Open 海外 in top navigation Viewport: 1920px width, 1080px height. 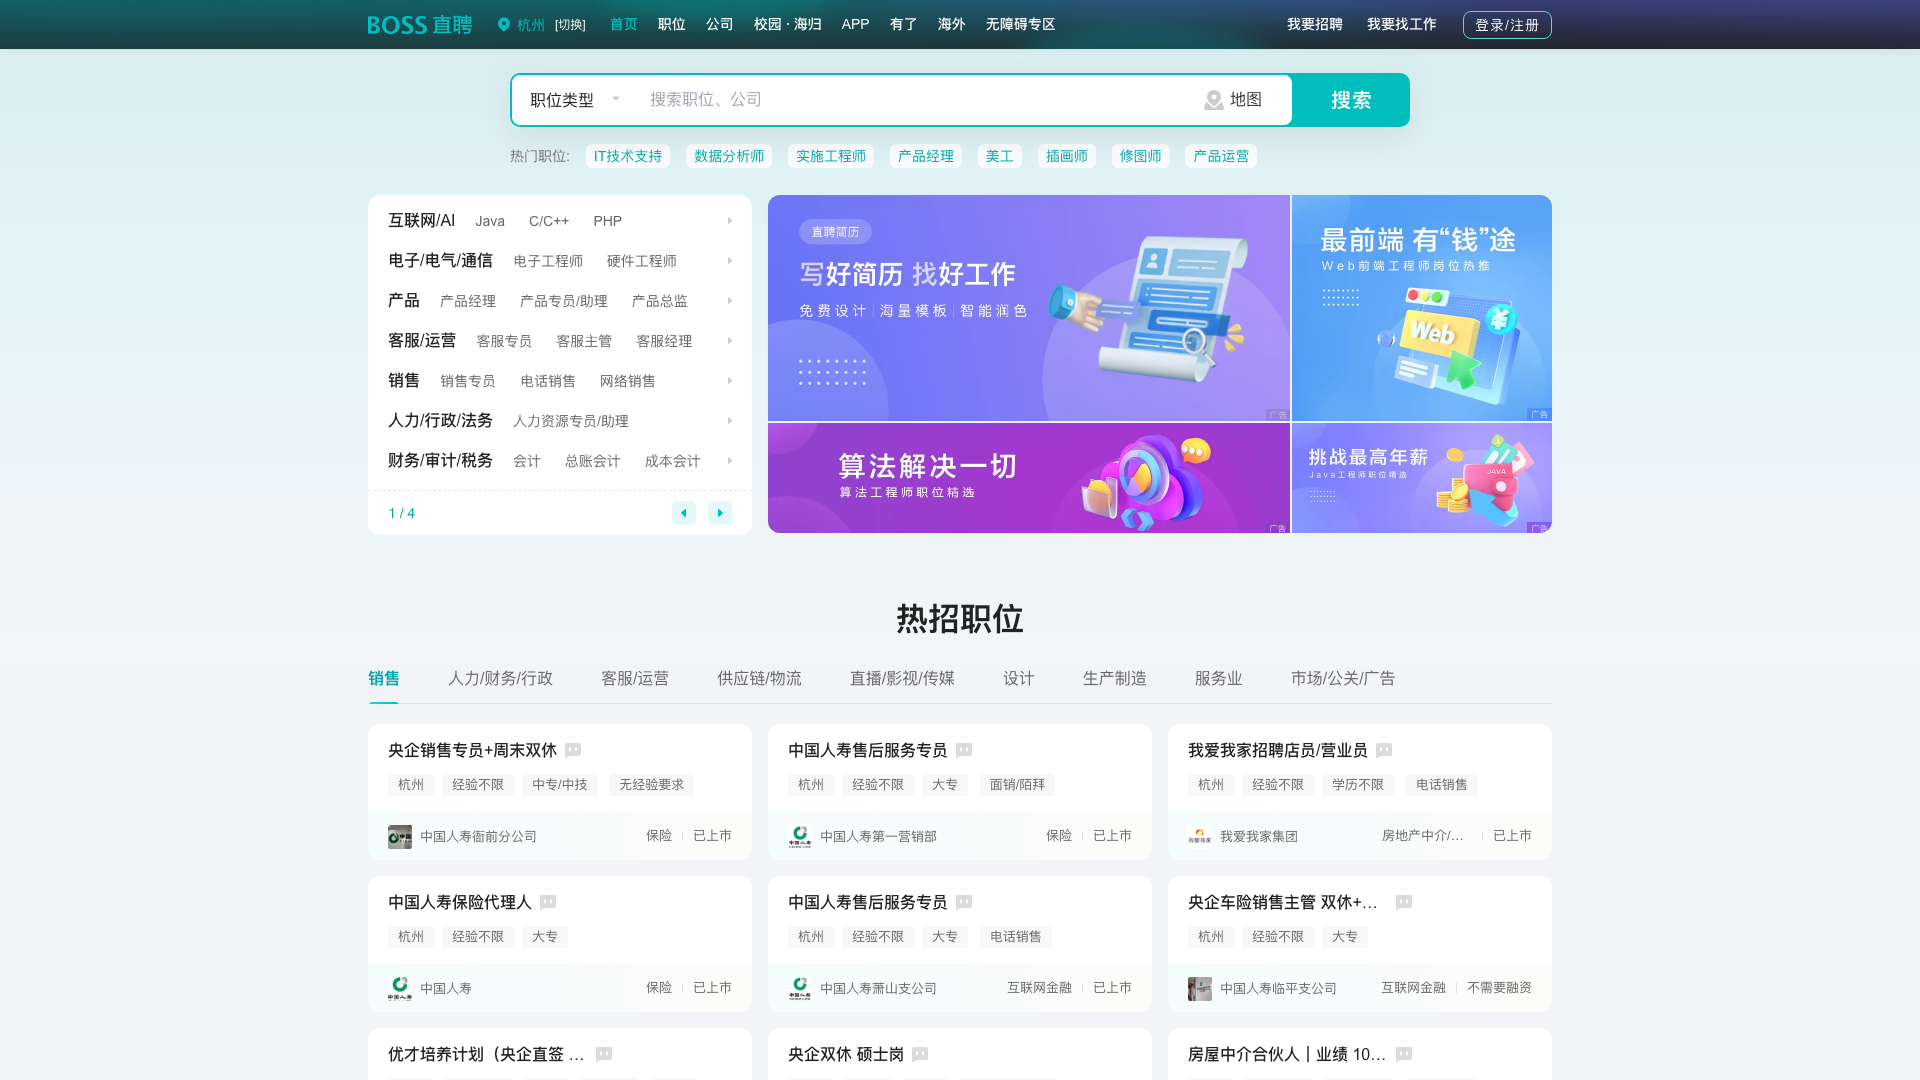951,24
